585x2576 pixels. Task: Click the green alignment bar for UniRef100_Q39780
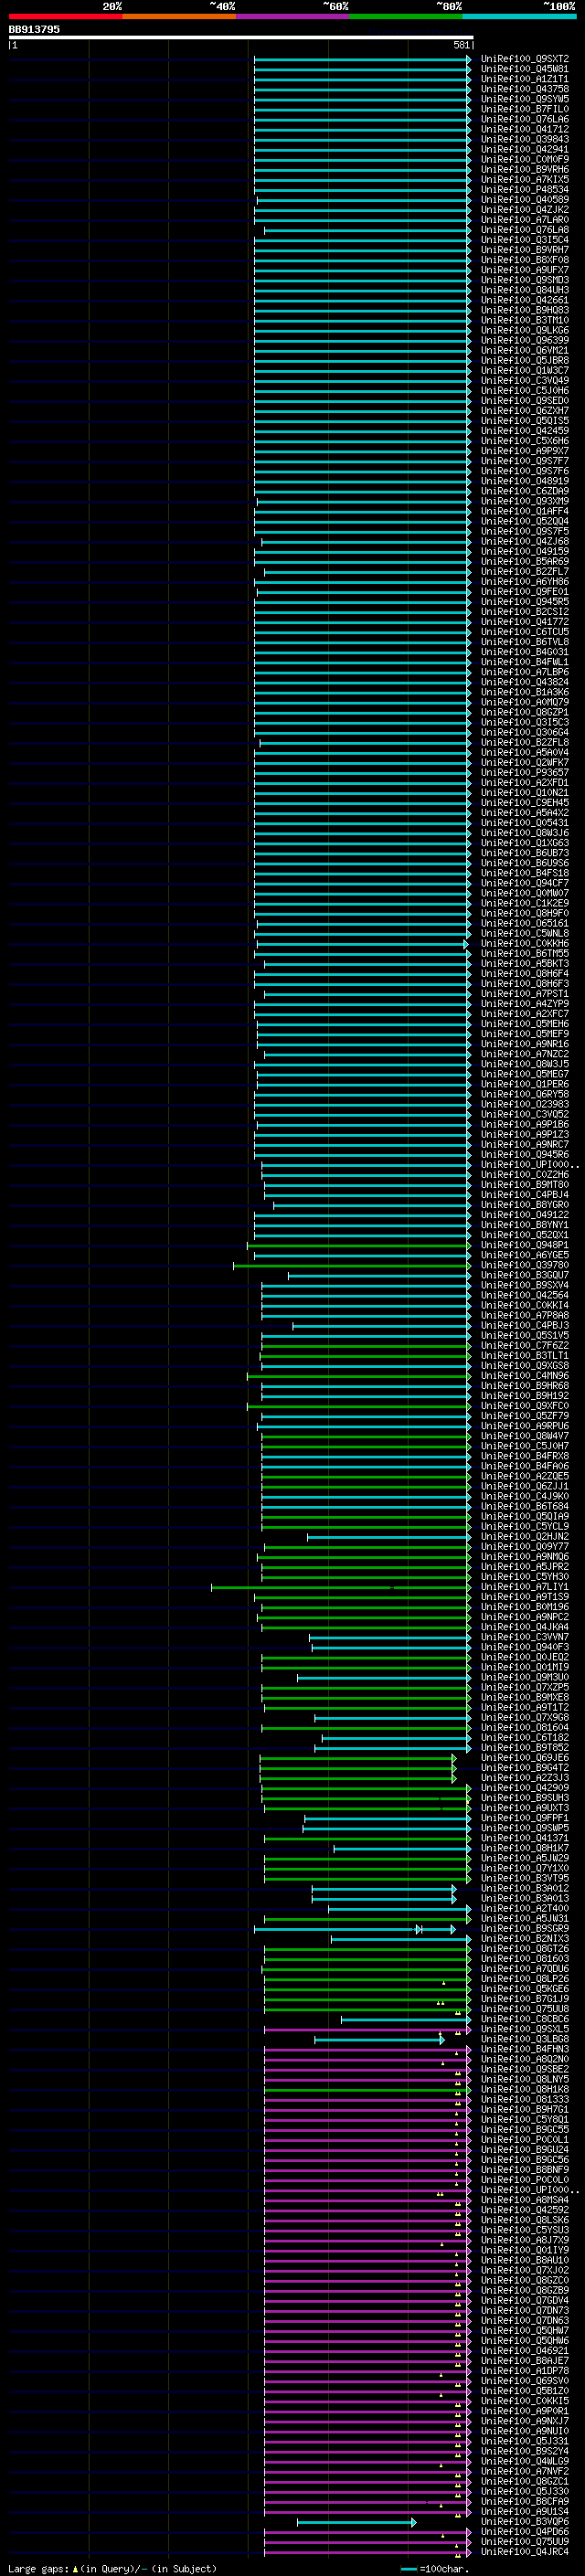[352, 1266]
